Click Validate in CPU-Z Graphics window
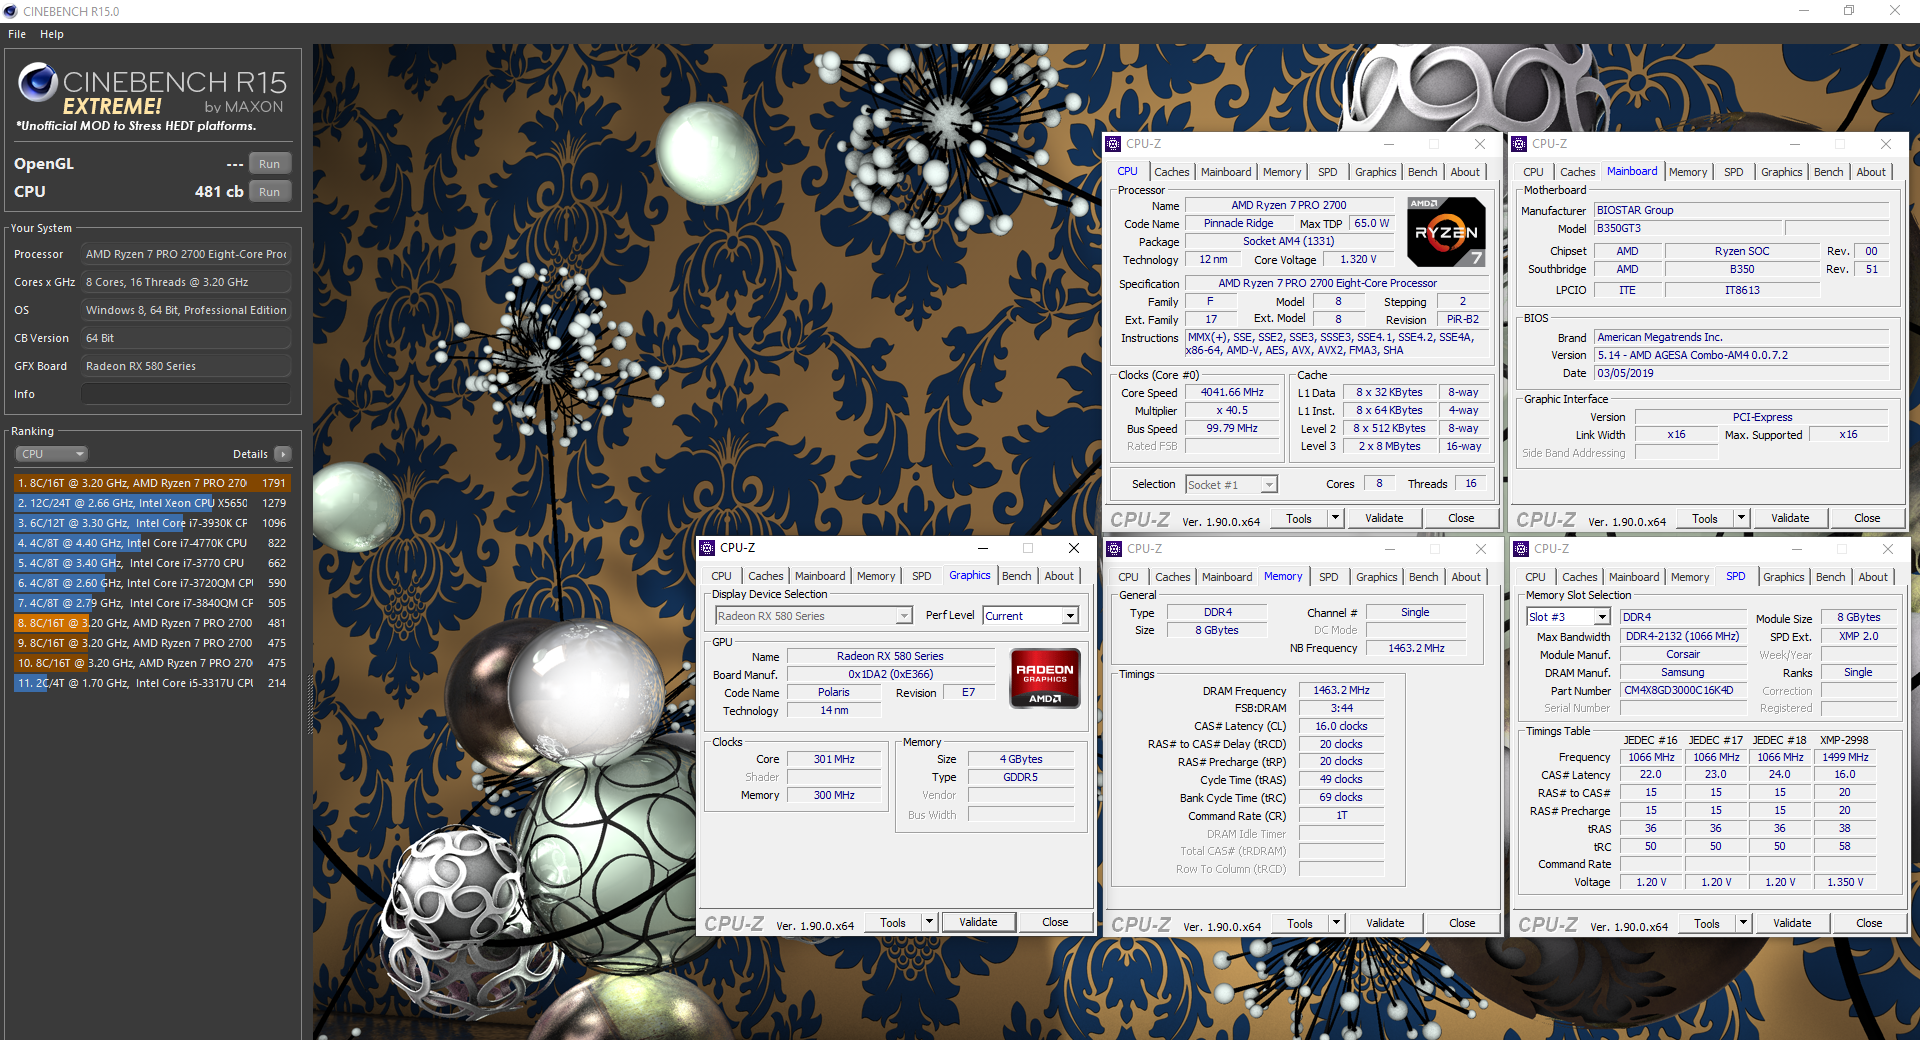This screenshot has width=1920, height=1040. [978, 922]
